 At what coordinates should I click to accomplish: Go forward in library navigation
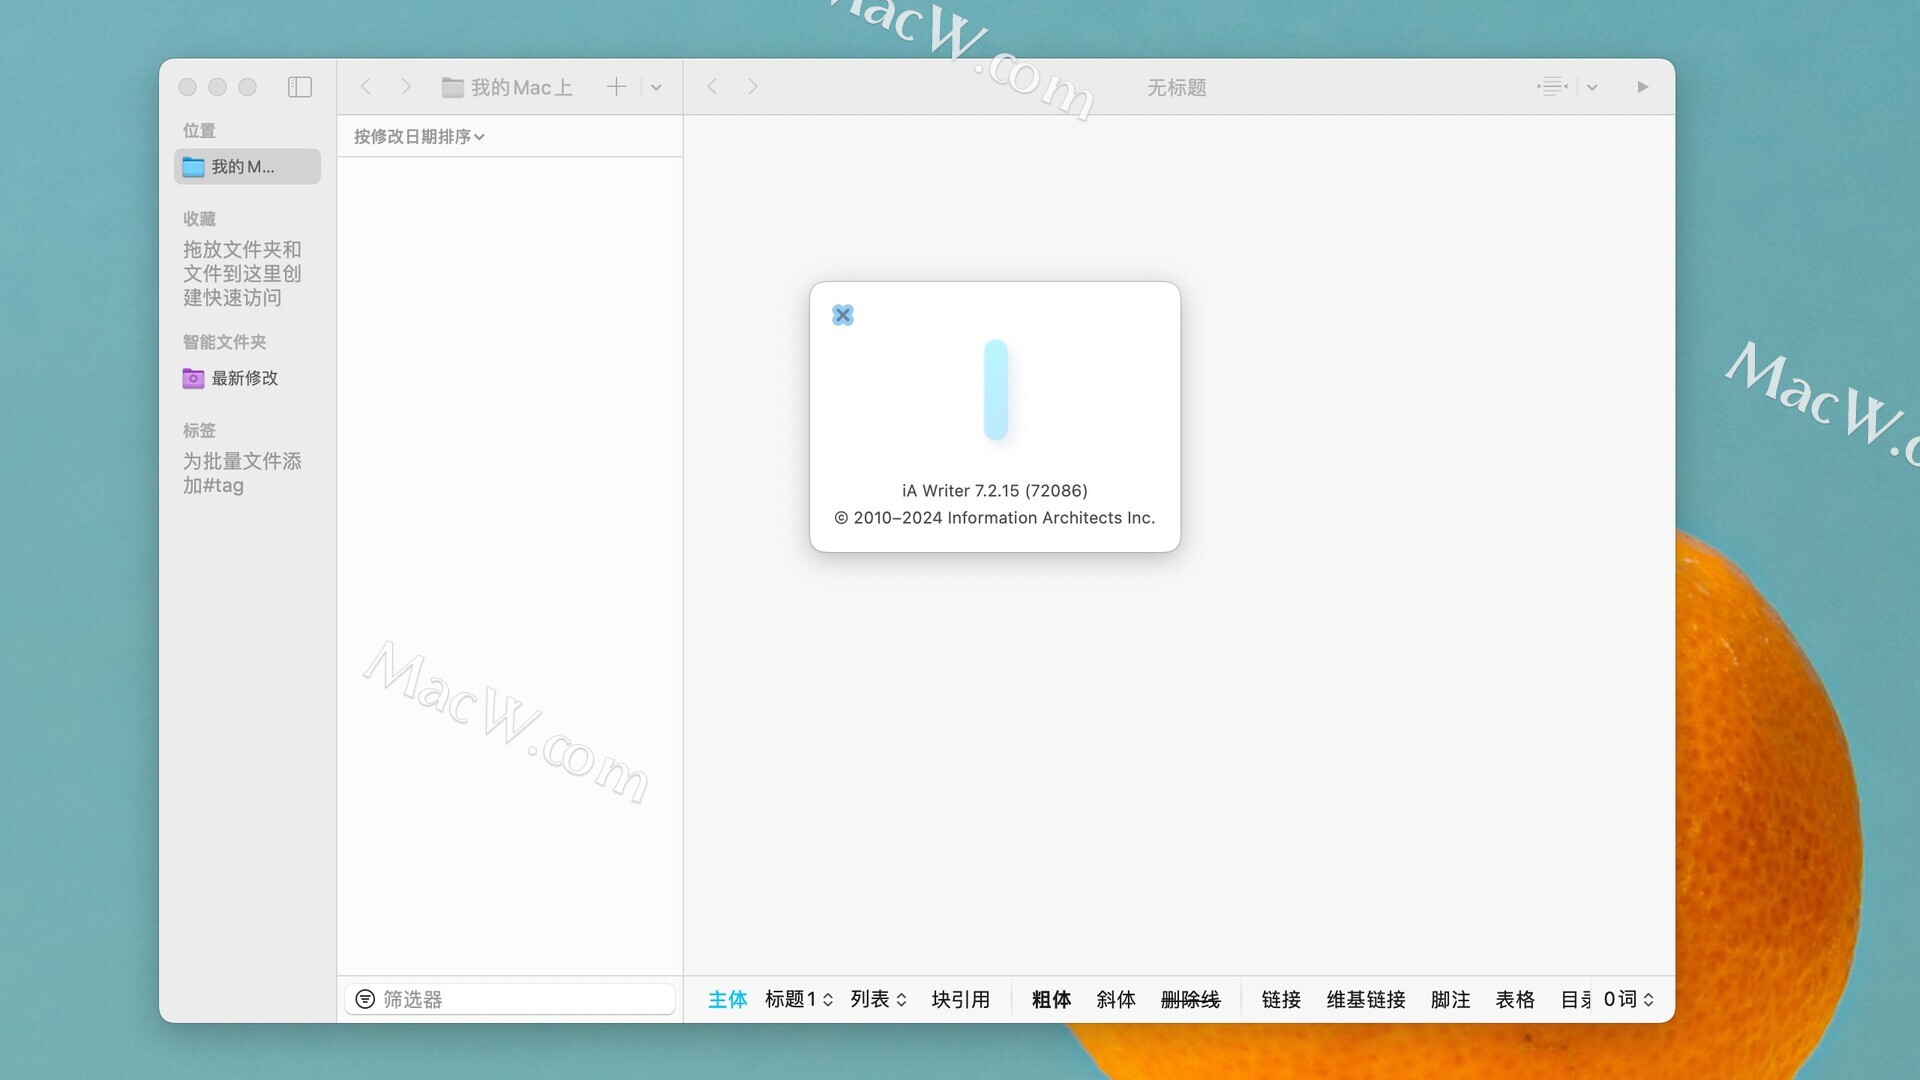406,87
